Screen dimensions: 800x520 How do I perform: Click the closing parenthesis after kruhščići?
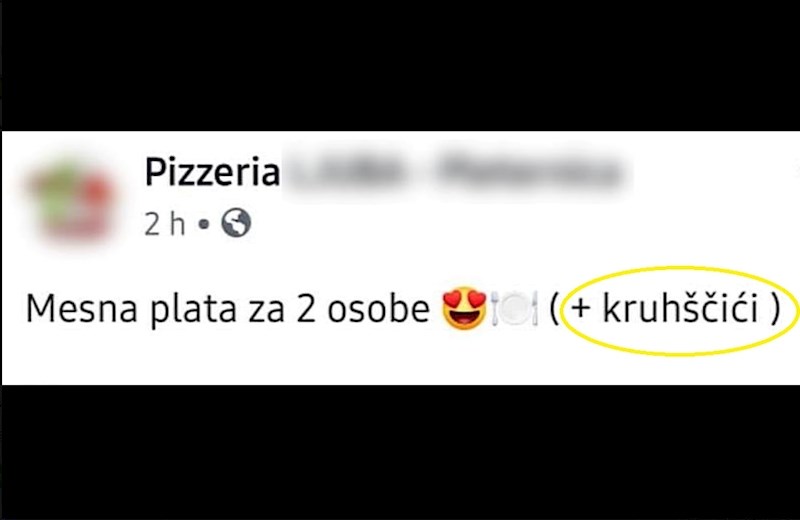point(775,308)
